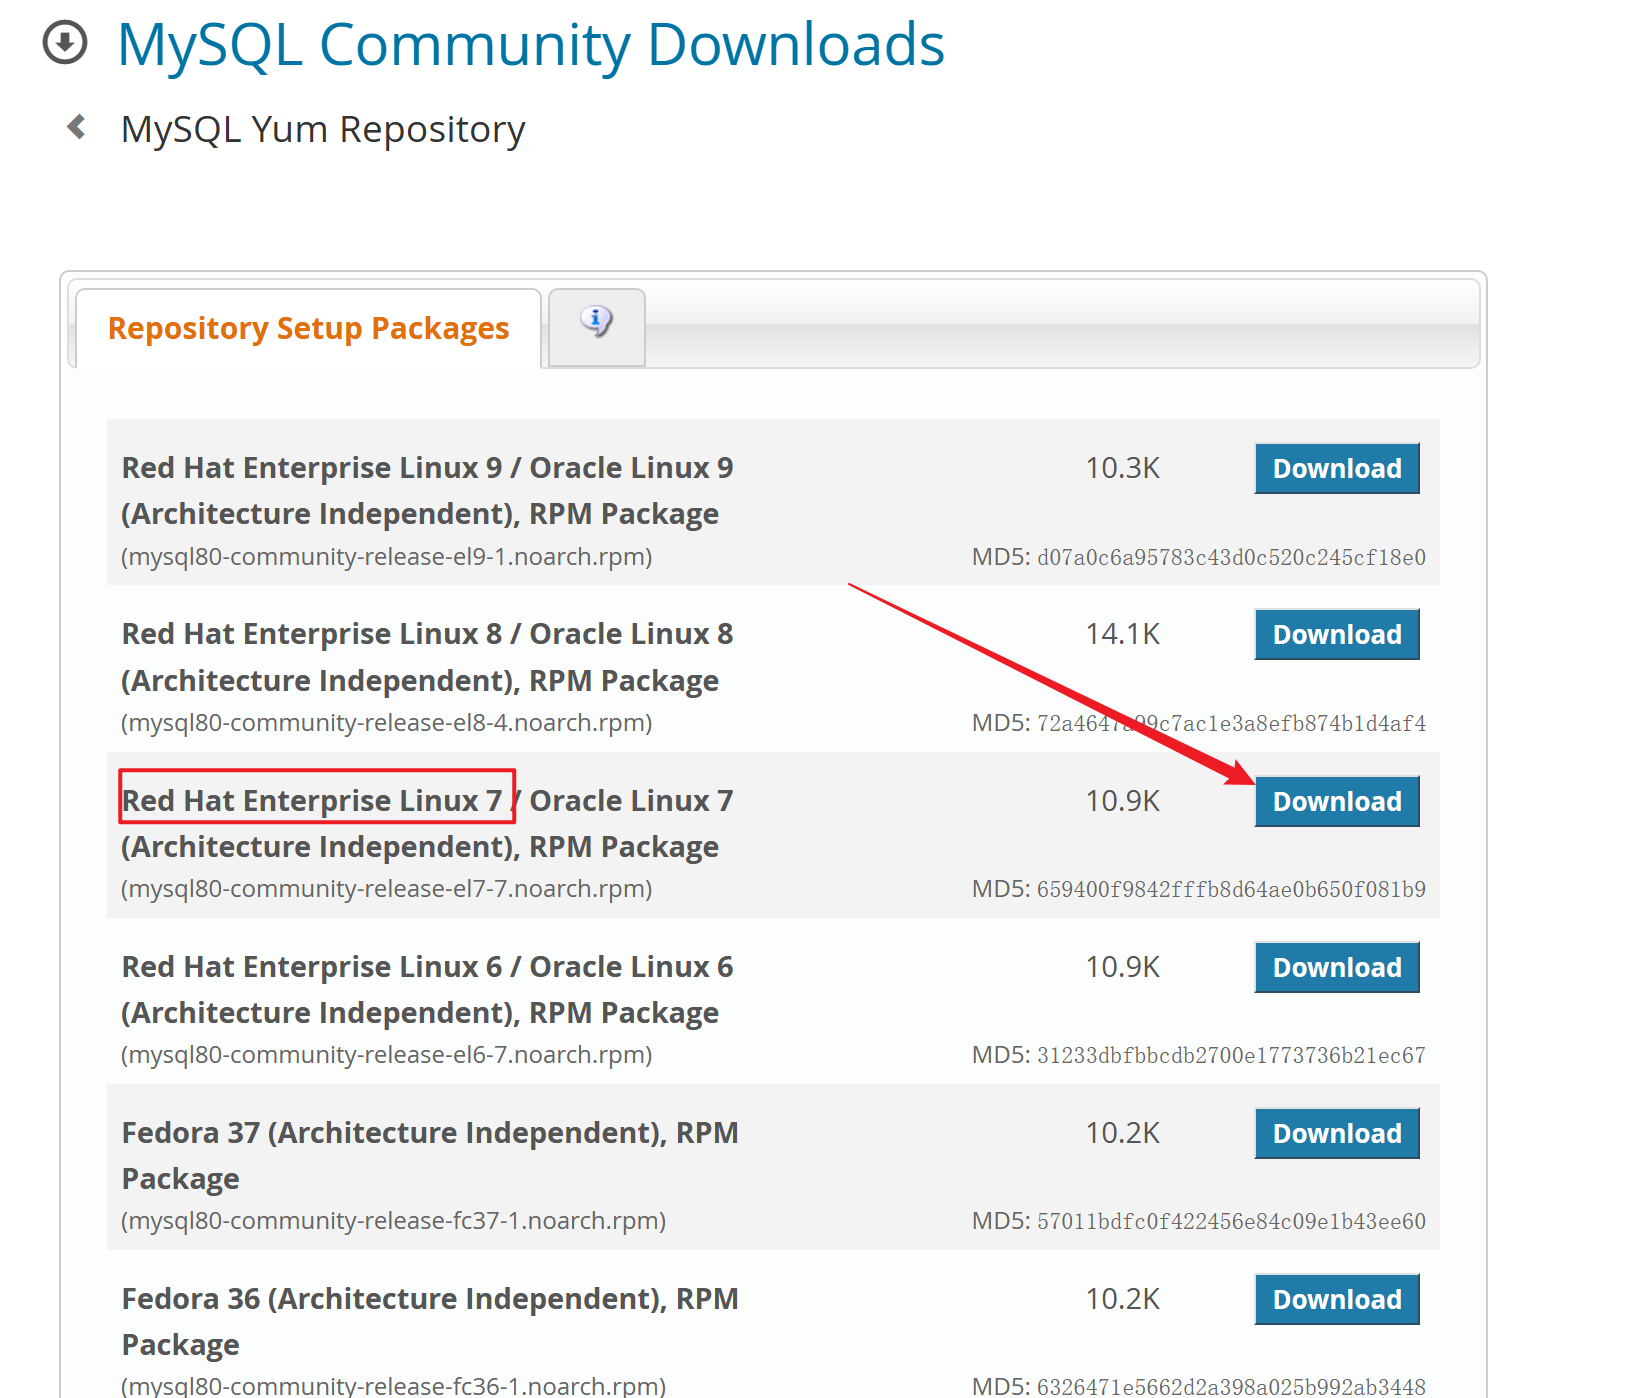Download the Red Hat Enterprise Linux 6 package
This screenshot has width=1630, height=1398.
(1337, 967)
